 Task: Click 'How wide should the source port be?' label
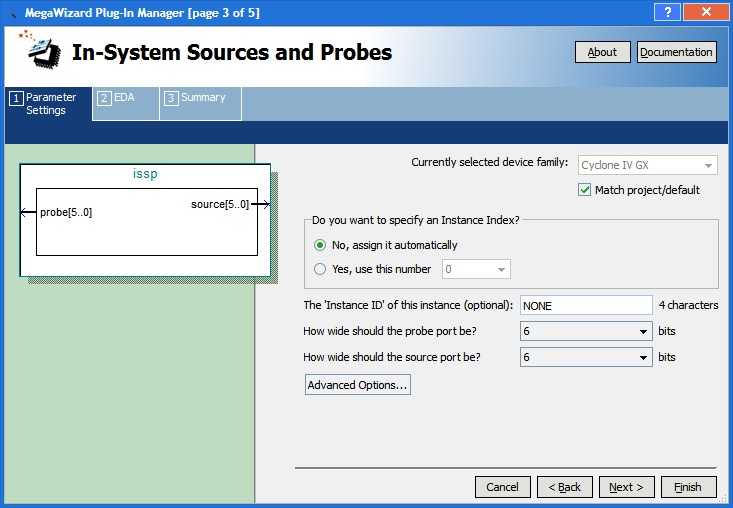tap(392, 357)
